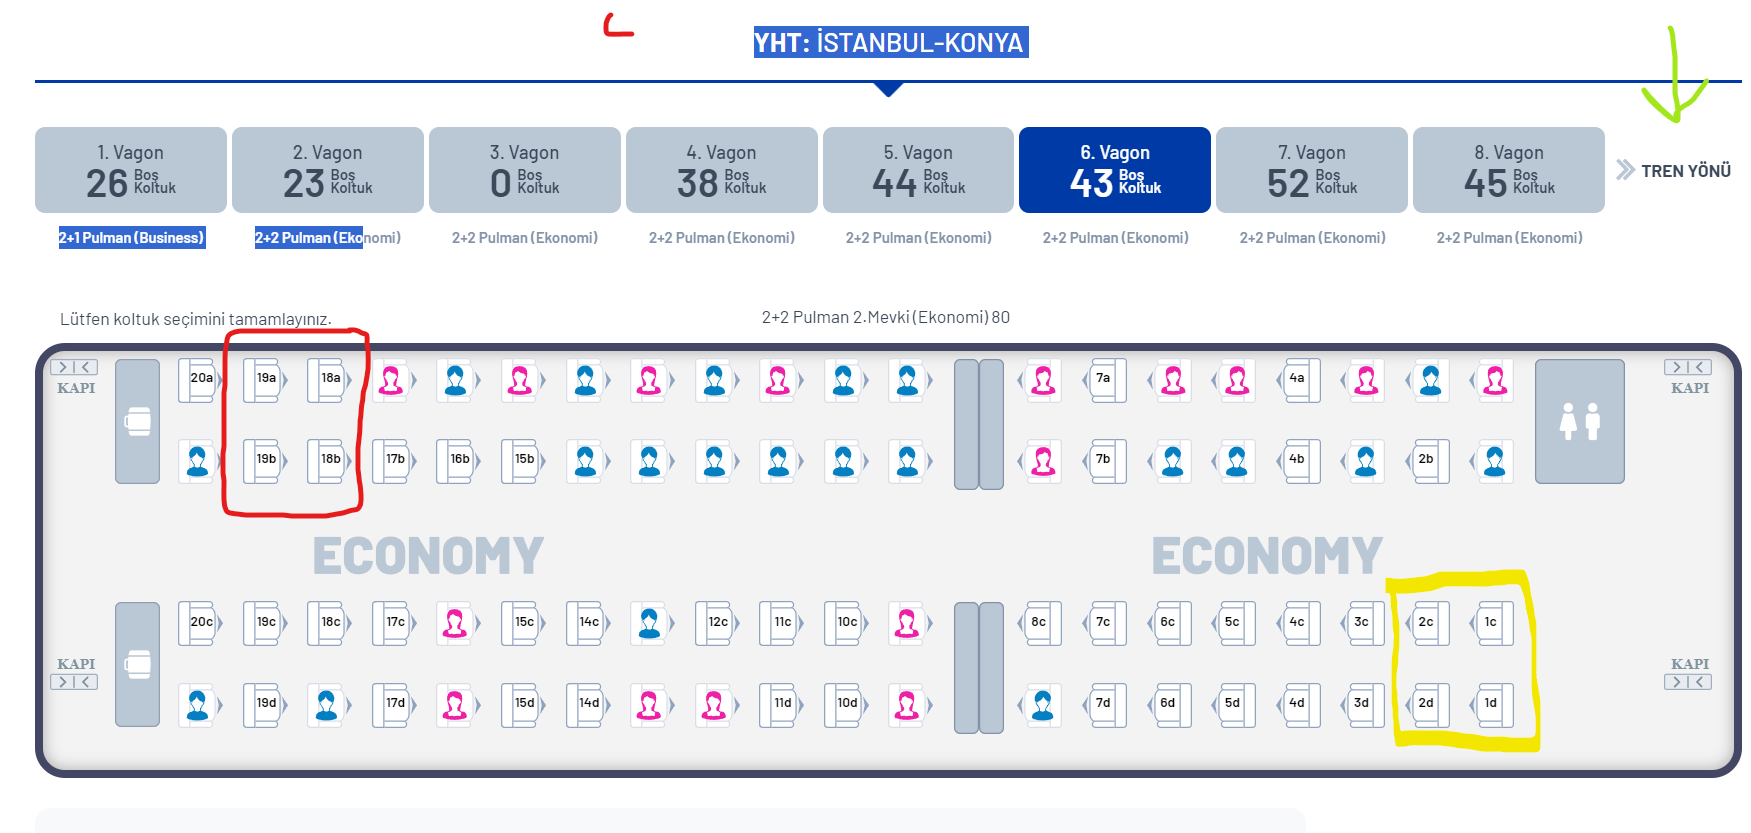Switch to 8. Vagon tab
This screenshot has height=833, width=1751.
click(x=1508, y=170)
